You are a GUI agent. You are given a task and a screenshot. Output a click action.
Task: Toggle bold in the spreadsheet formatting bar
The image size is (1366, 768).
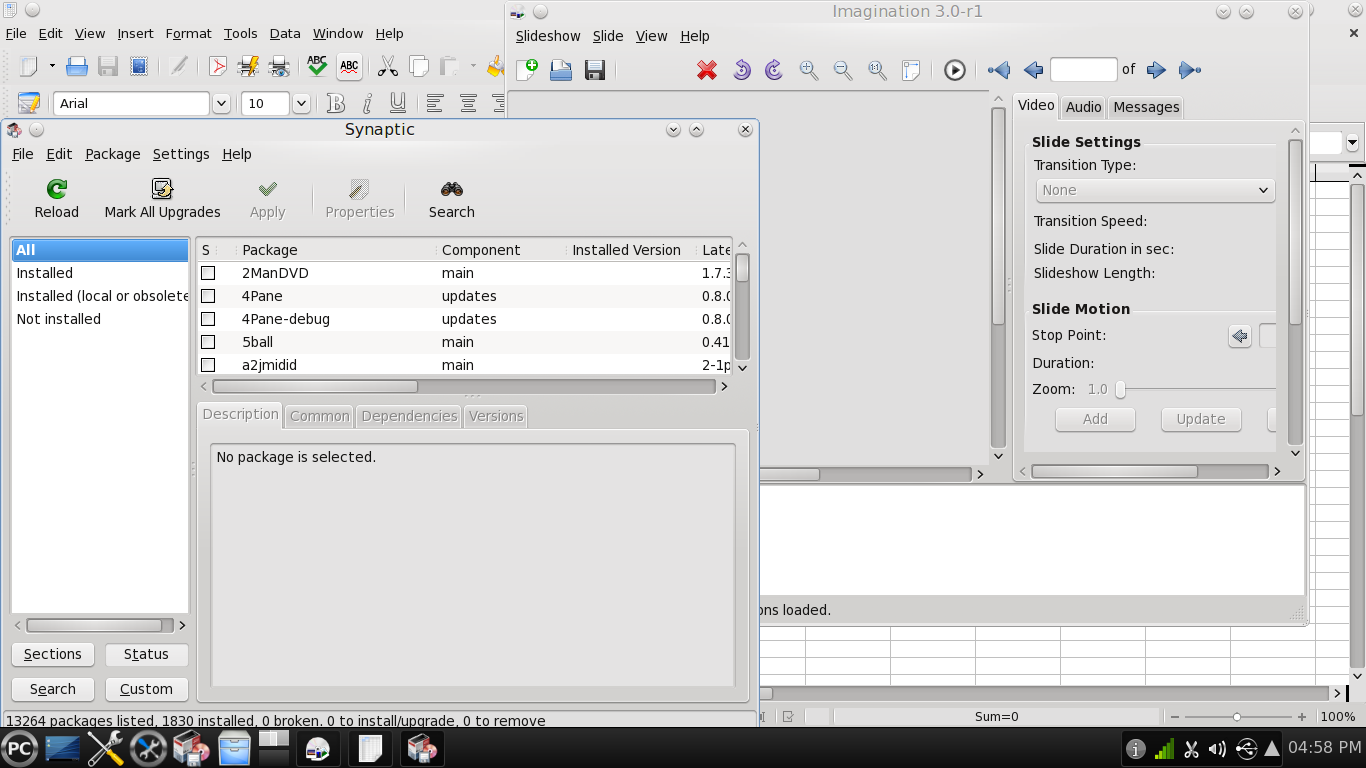pyautogui.click(x=336, y=103)
